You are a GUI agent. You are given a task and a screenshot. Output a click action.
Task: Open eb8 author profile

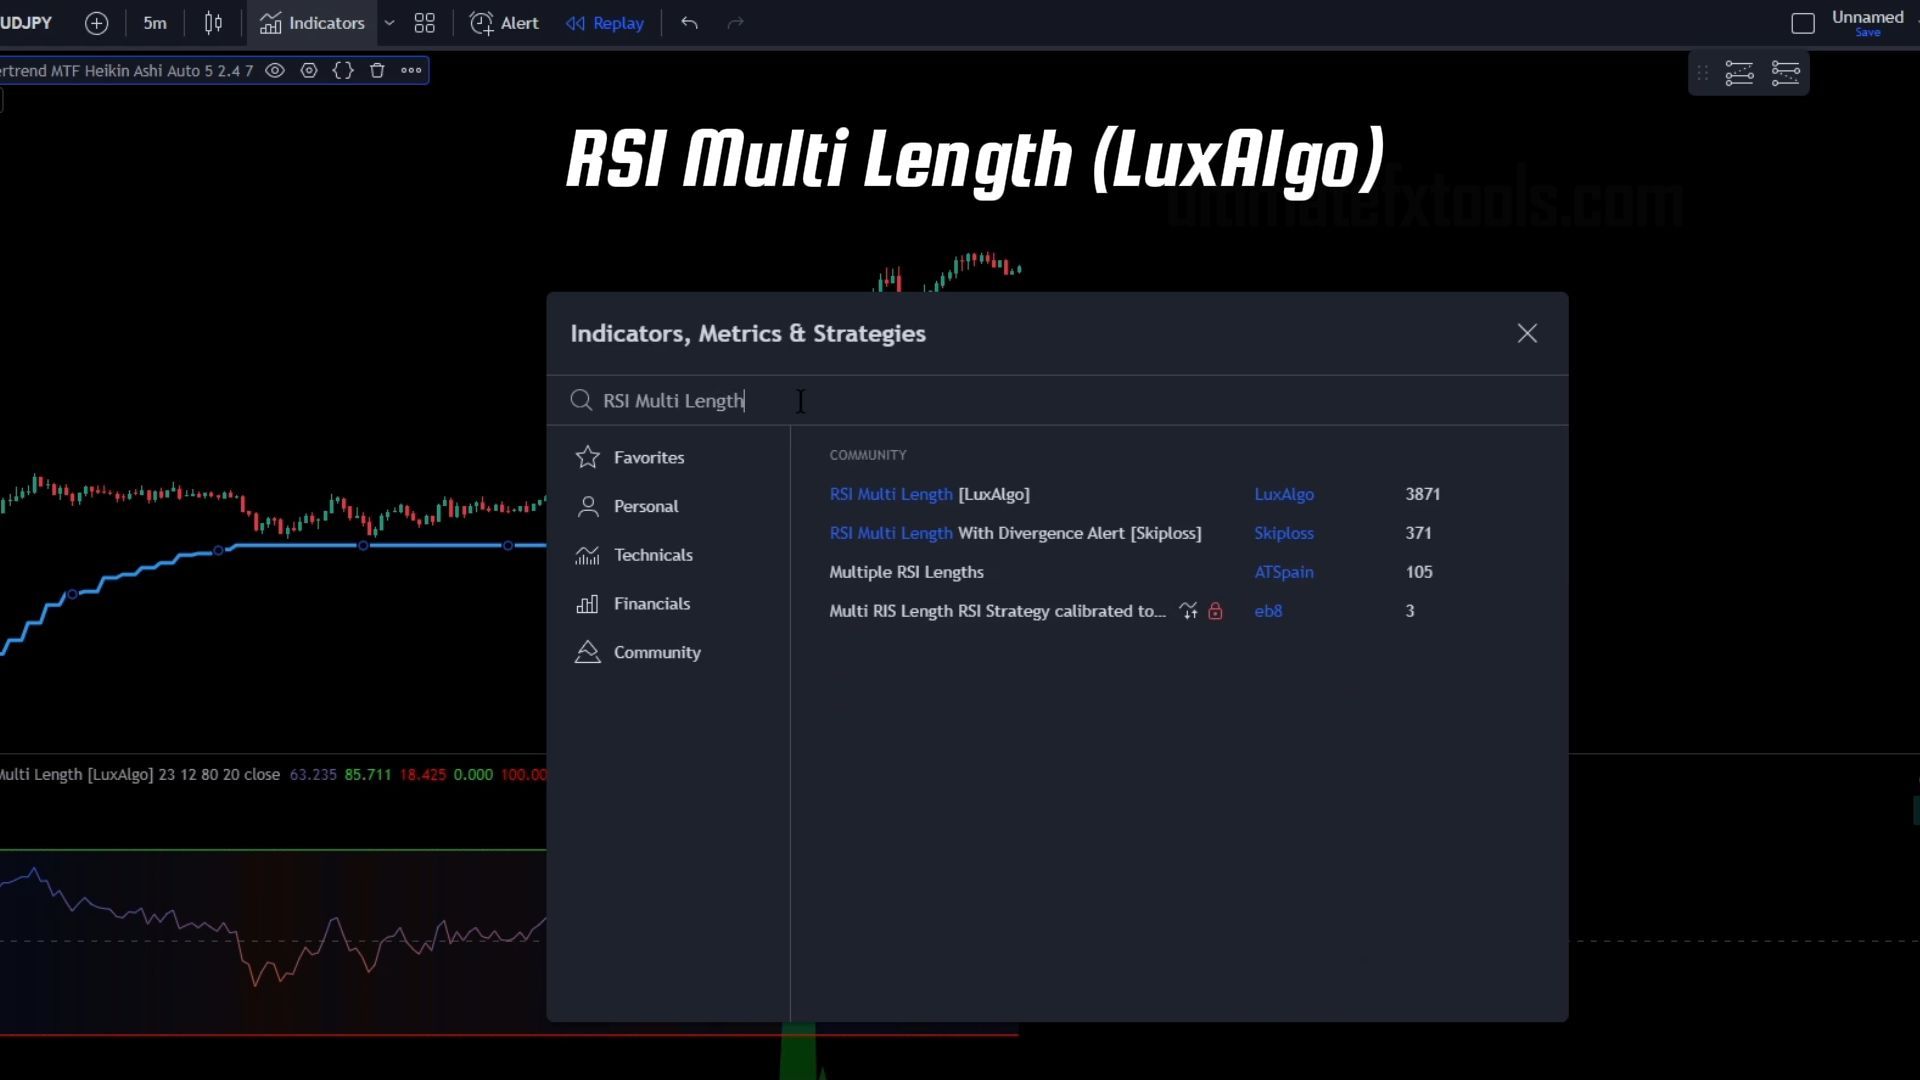[x=1268, y=611]
